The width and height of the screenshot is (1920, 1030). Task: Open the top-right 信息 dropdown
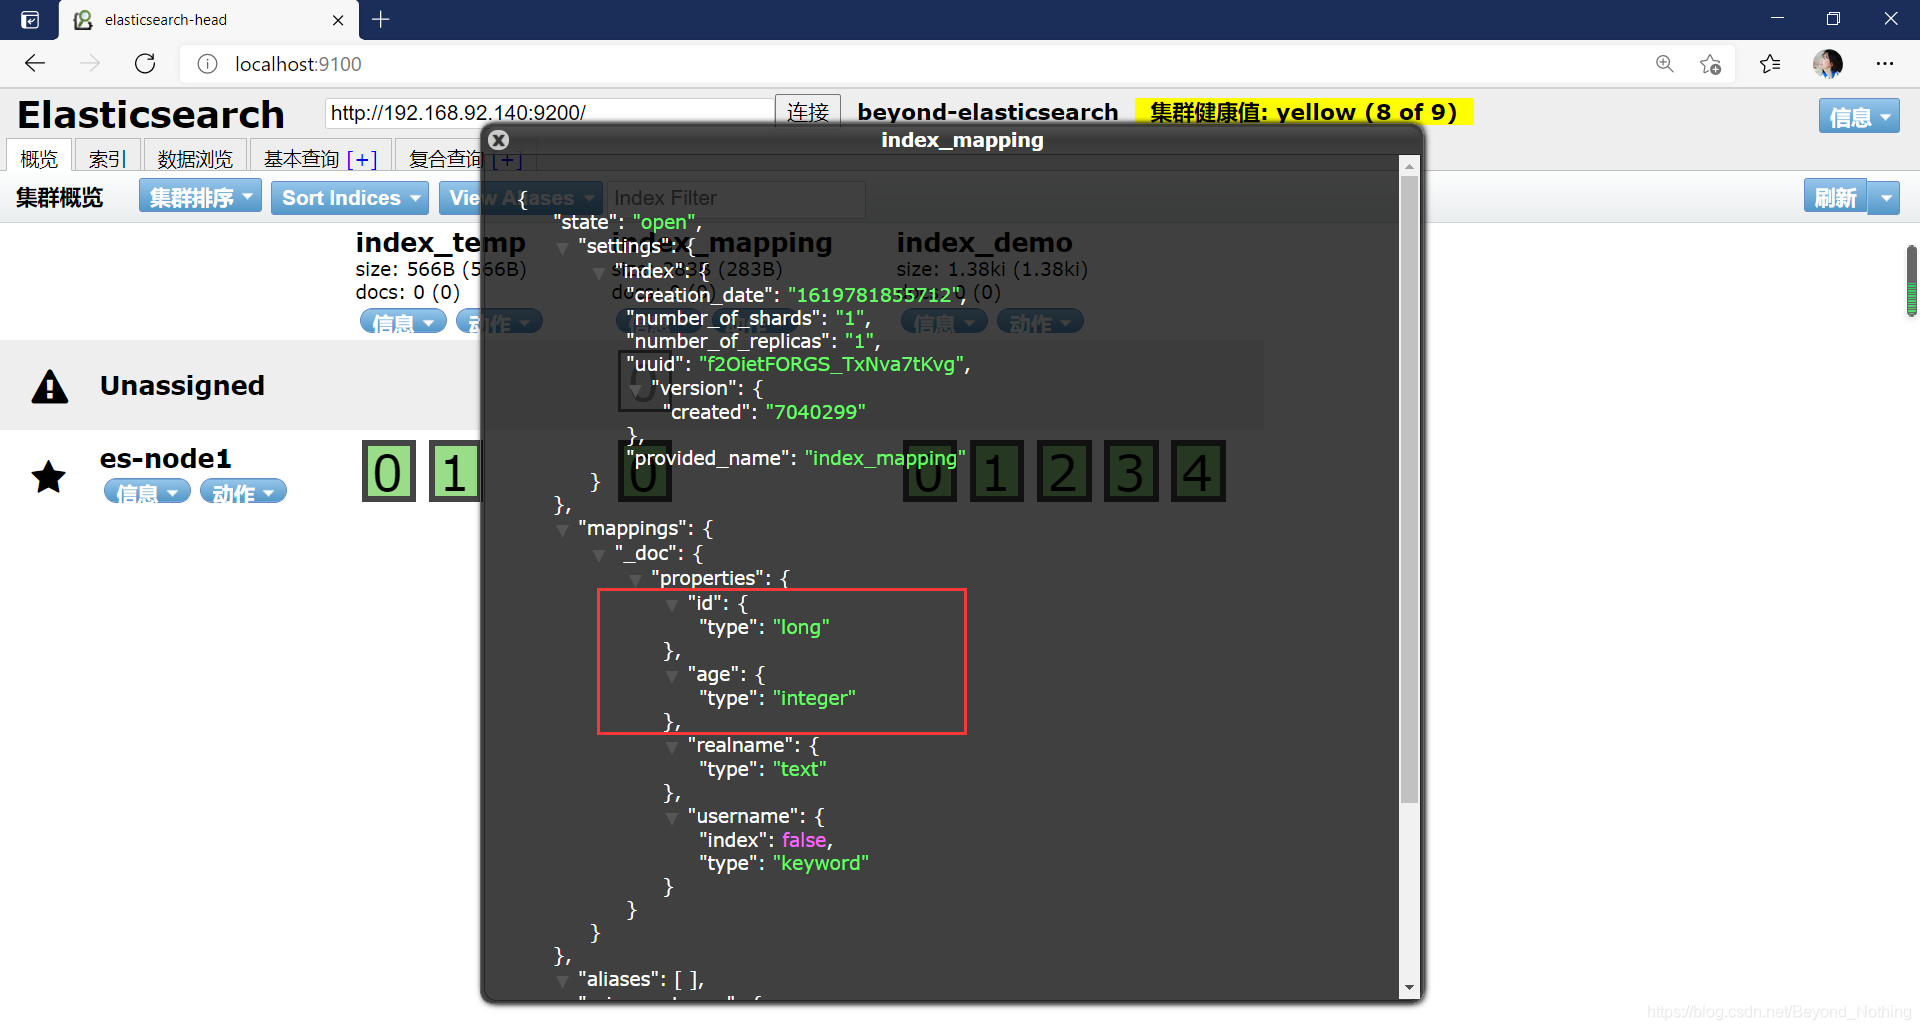coord(1859,116)
